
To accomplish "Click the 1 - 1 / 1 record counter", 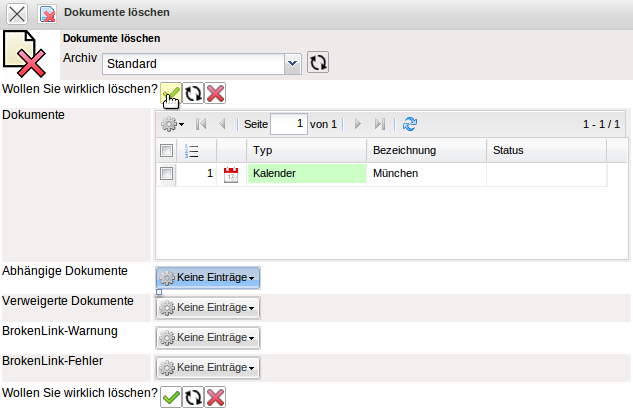I will point(601,124).
